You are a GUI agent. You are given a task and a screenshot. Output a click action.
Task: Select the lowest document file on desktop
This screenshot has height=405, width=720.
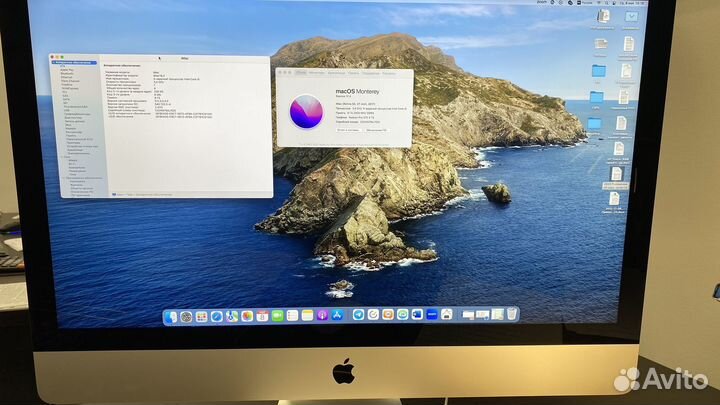coord(614,199)
